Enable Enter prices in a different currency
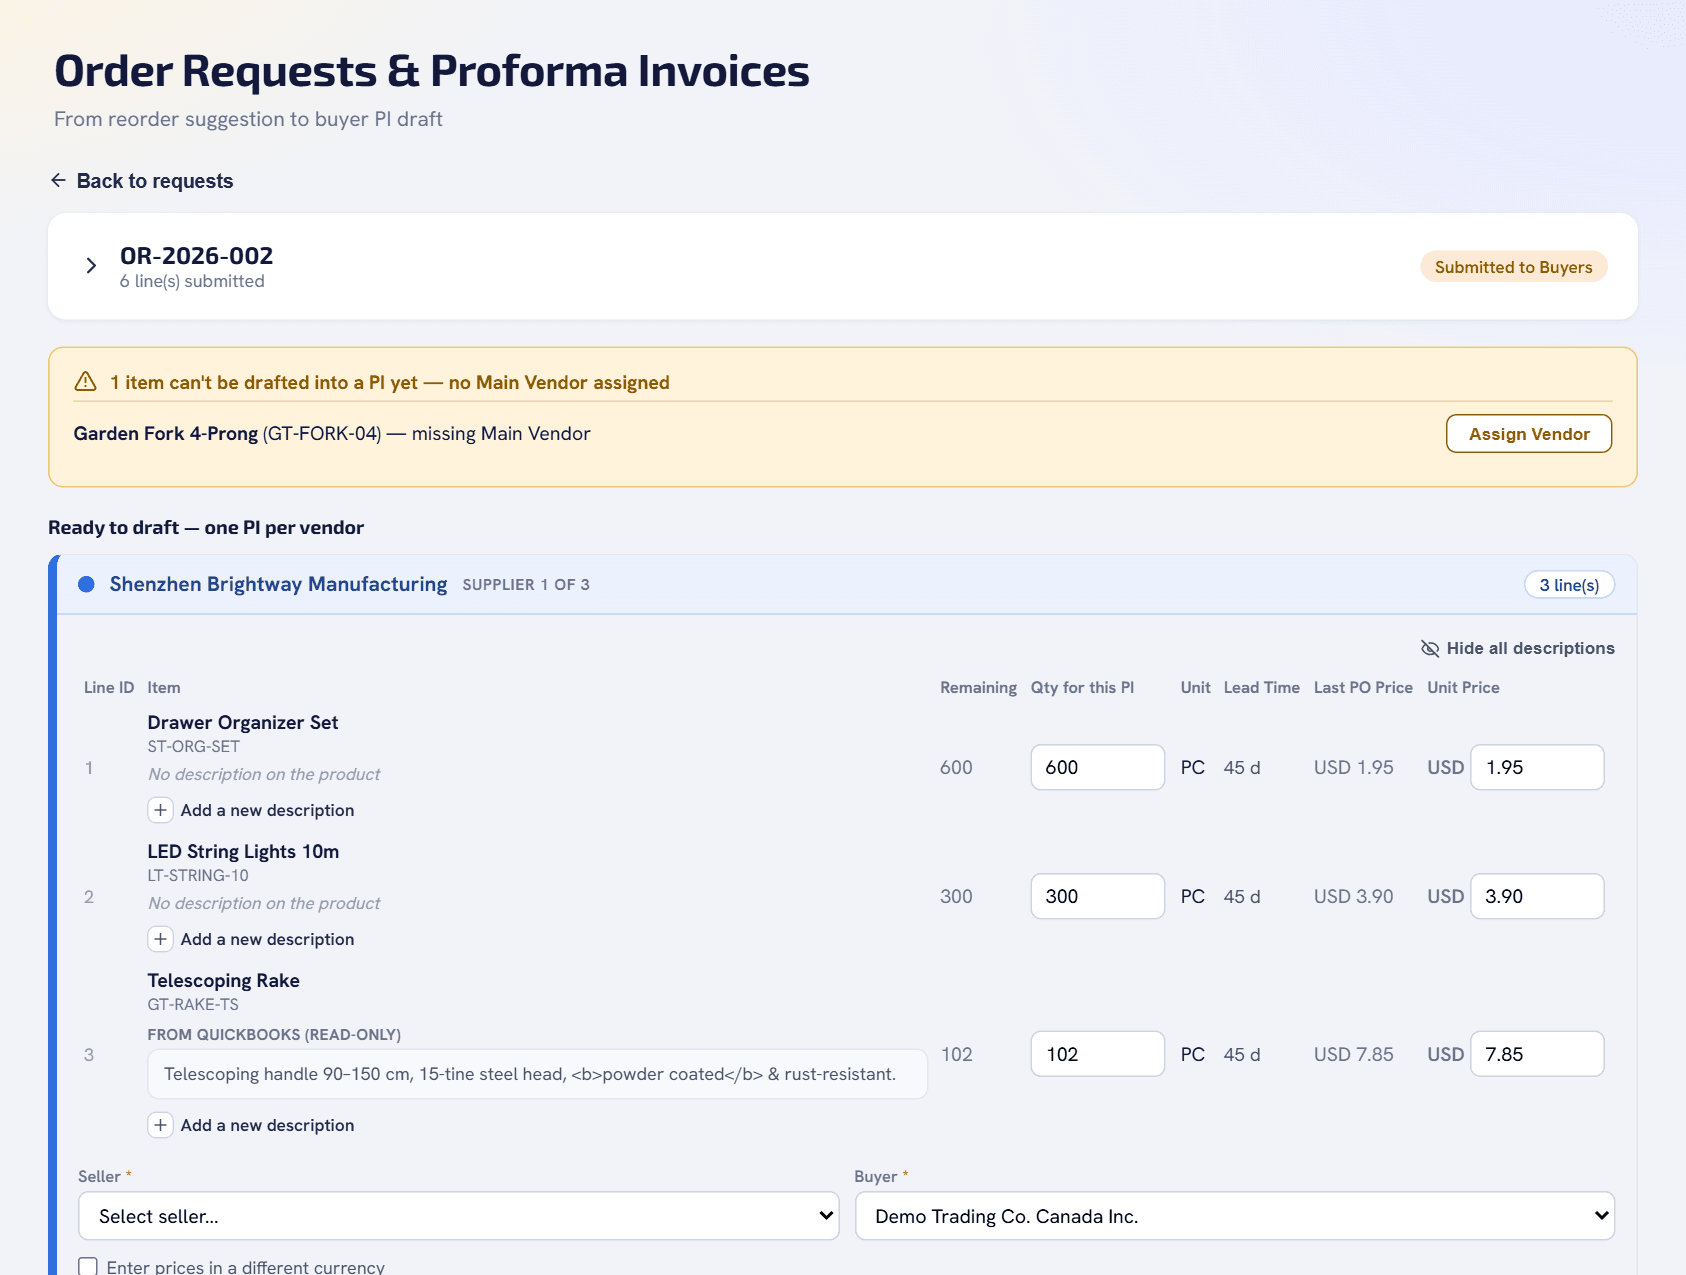 point(88,1267)
